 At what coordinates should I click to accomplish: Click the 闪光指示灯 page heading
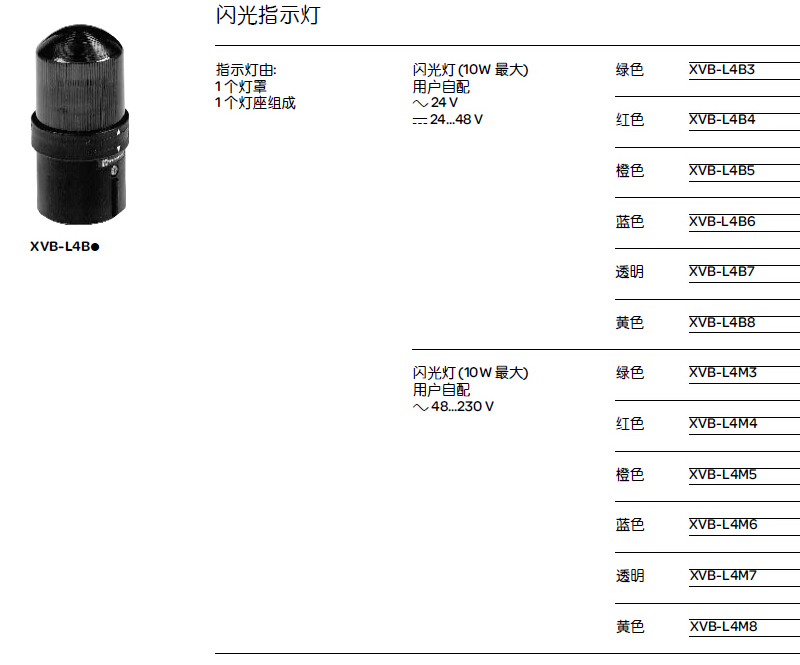[x=268, y=15]
